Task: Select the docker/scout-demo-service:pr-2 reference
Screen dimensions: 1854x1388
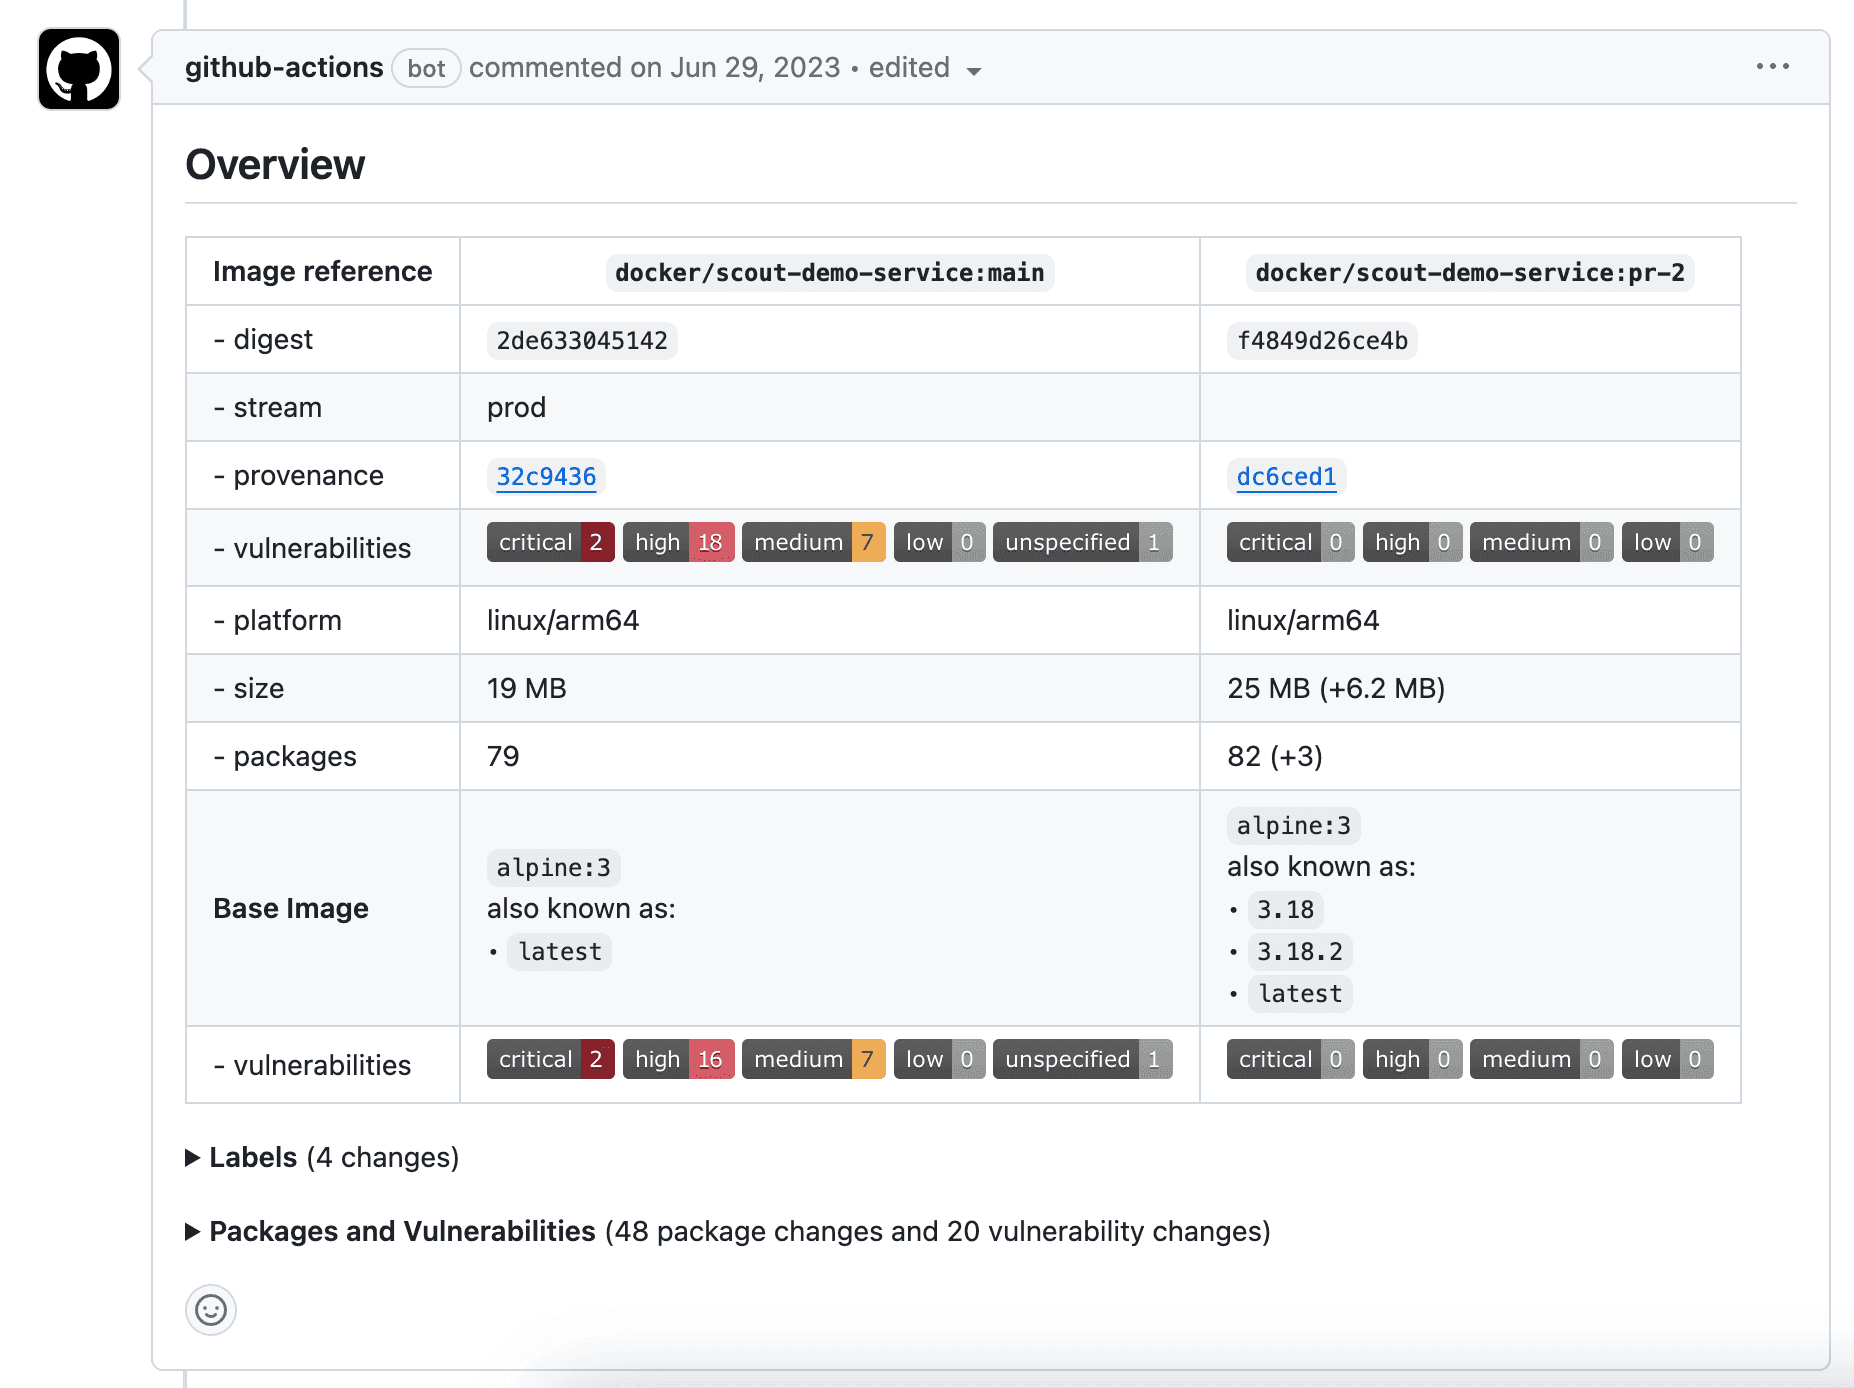Action: tap(1470, 272)
